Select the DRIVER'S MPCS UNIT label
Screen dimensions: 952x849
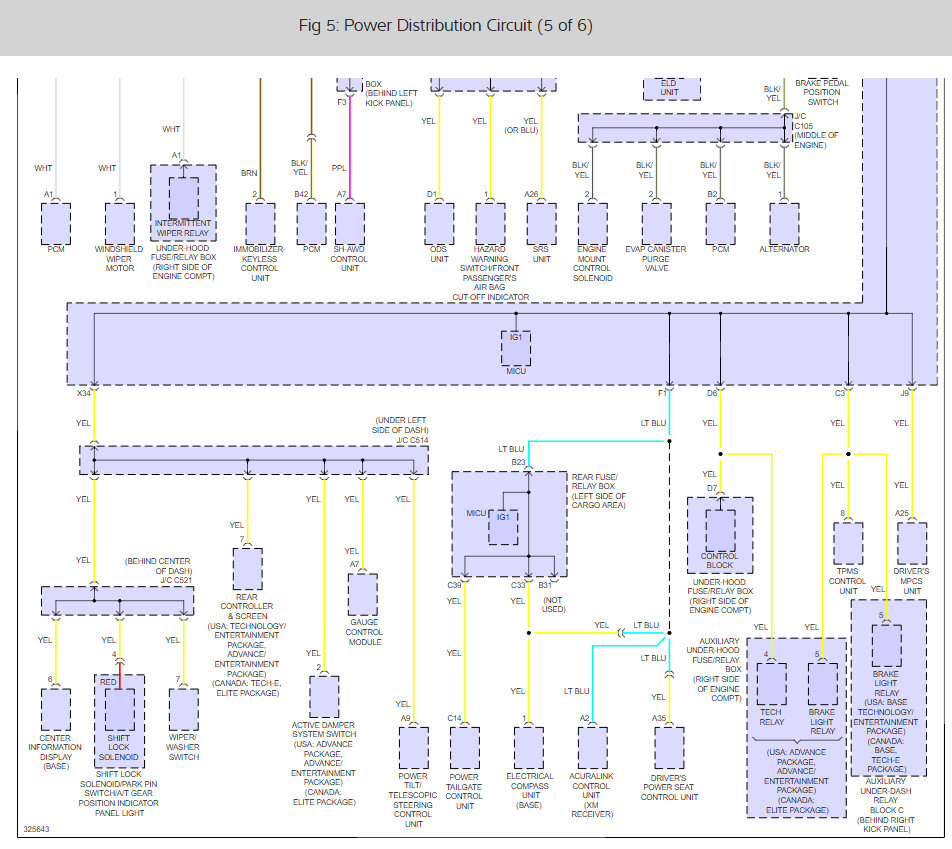click(911, 581)
